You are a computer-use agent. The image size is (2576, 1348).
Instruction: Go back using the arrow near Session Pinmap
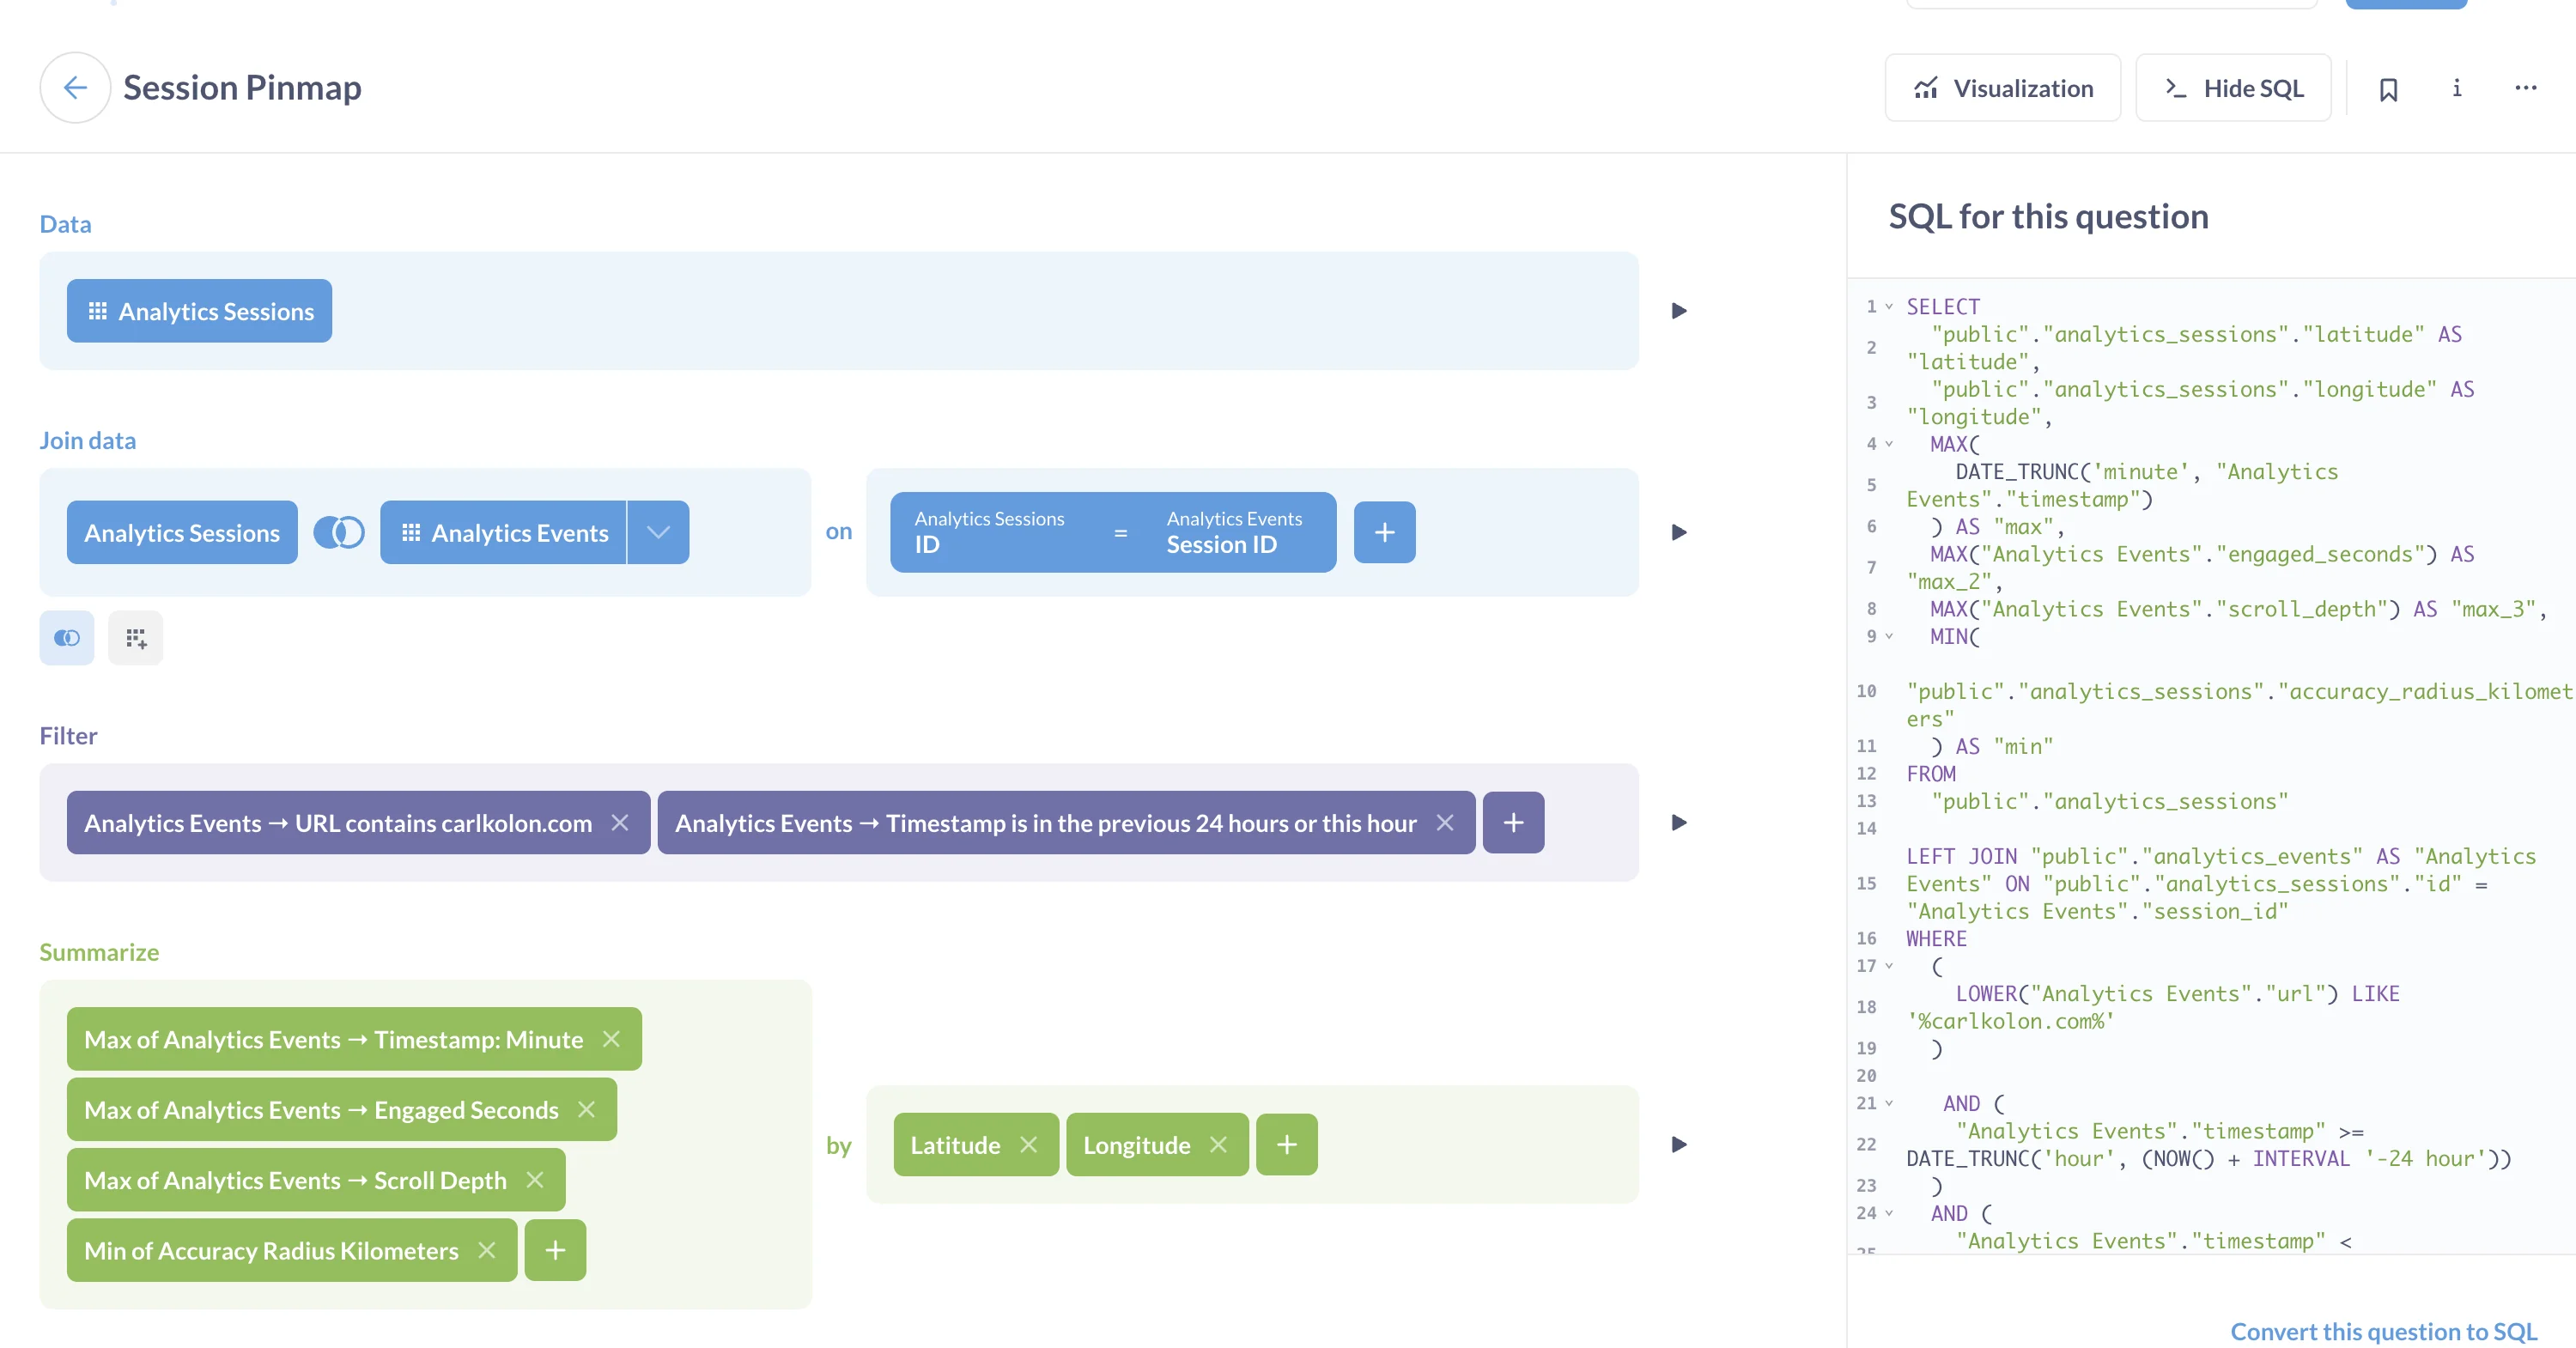tap(75, 88)
